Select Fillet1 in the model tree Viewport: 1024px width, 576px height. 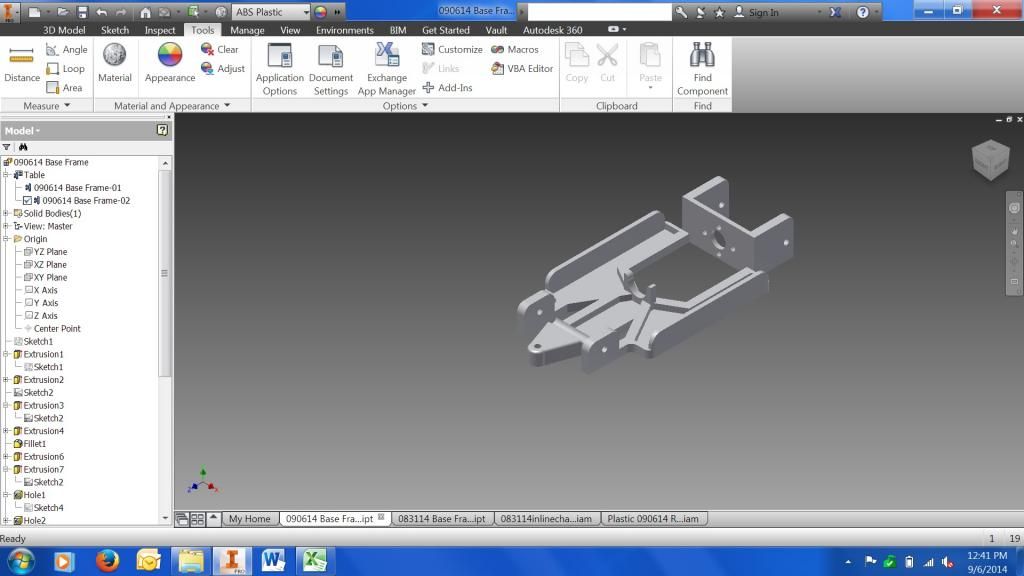(x=29, y=443)
